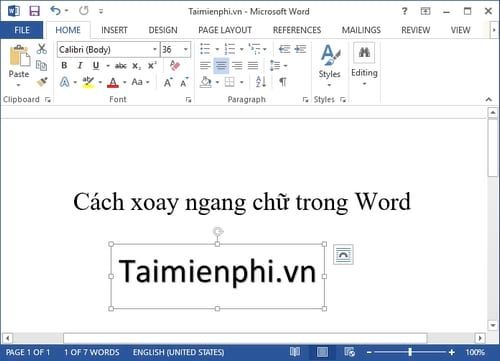Switch to Print Layout view
Screen dimensions: 500x361
point(322,352)
